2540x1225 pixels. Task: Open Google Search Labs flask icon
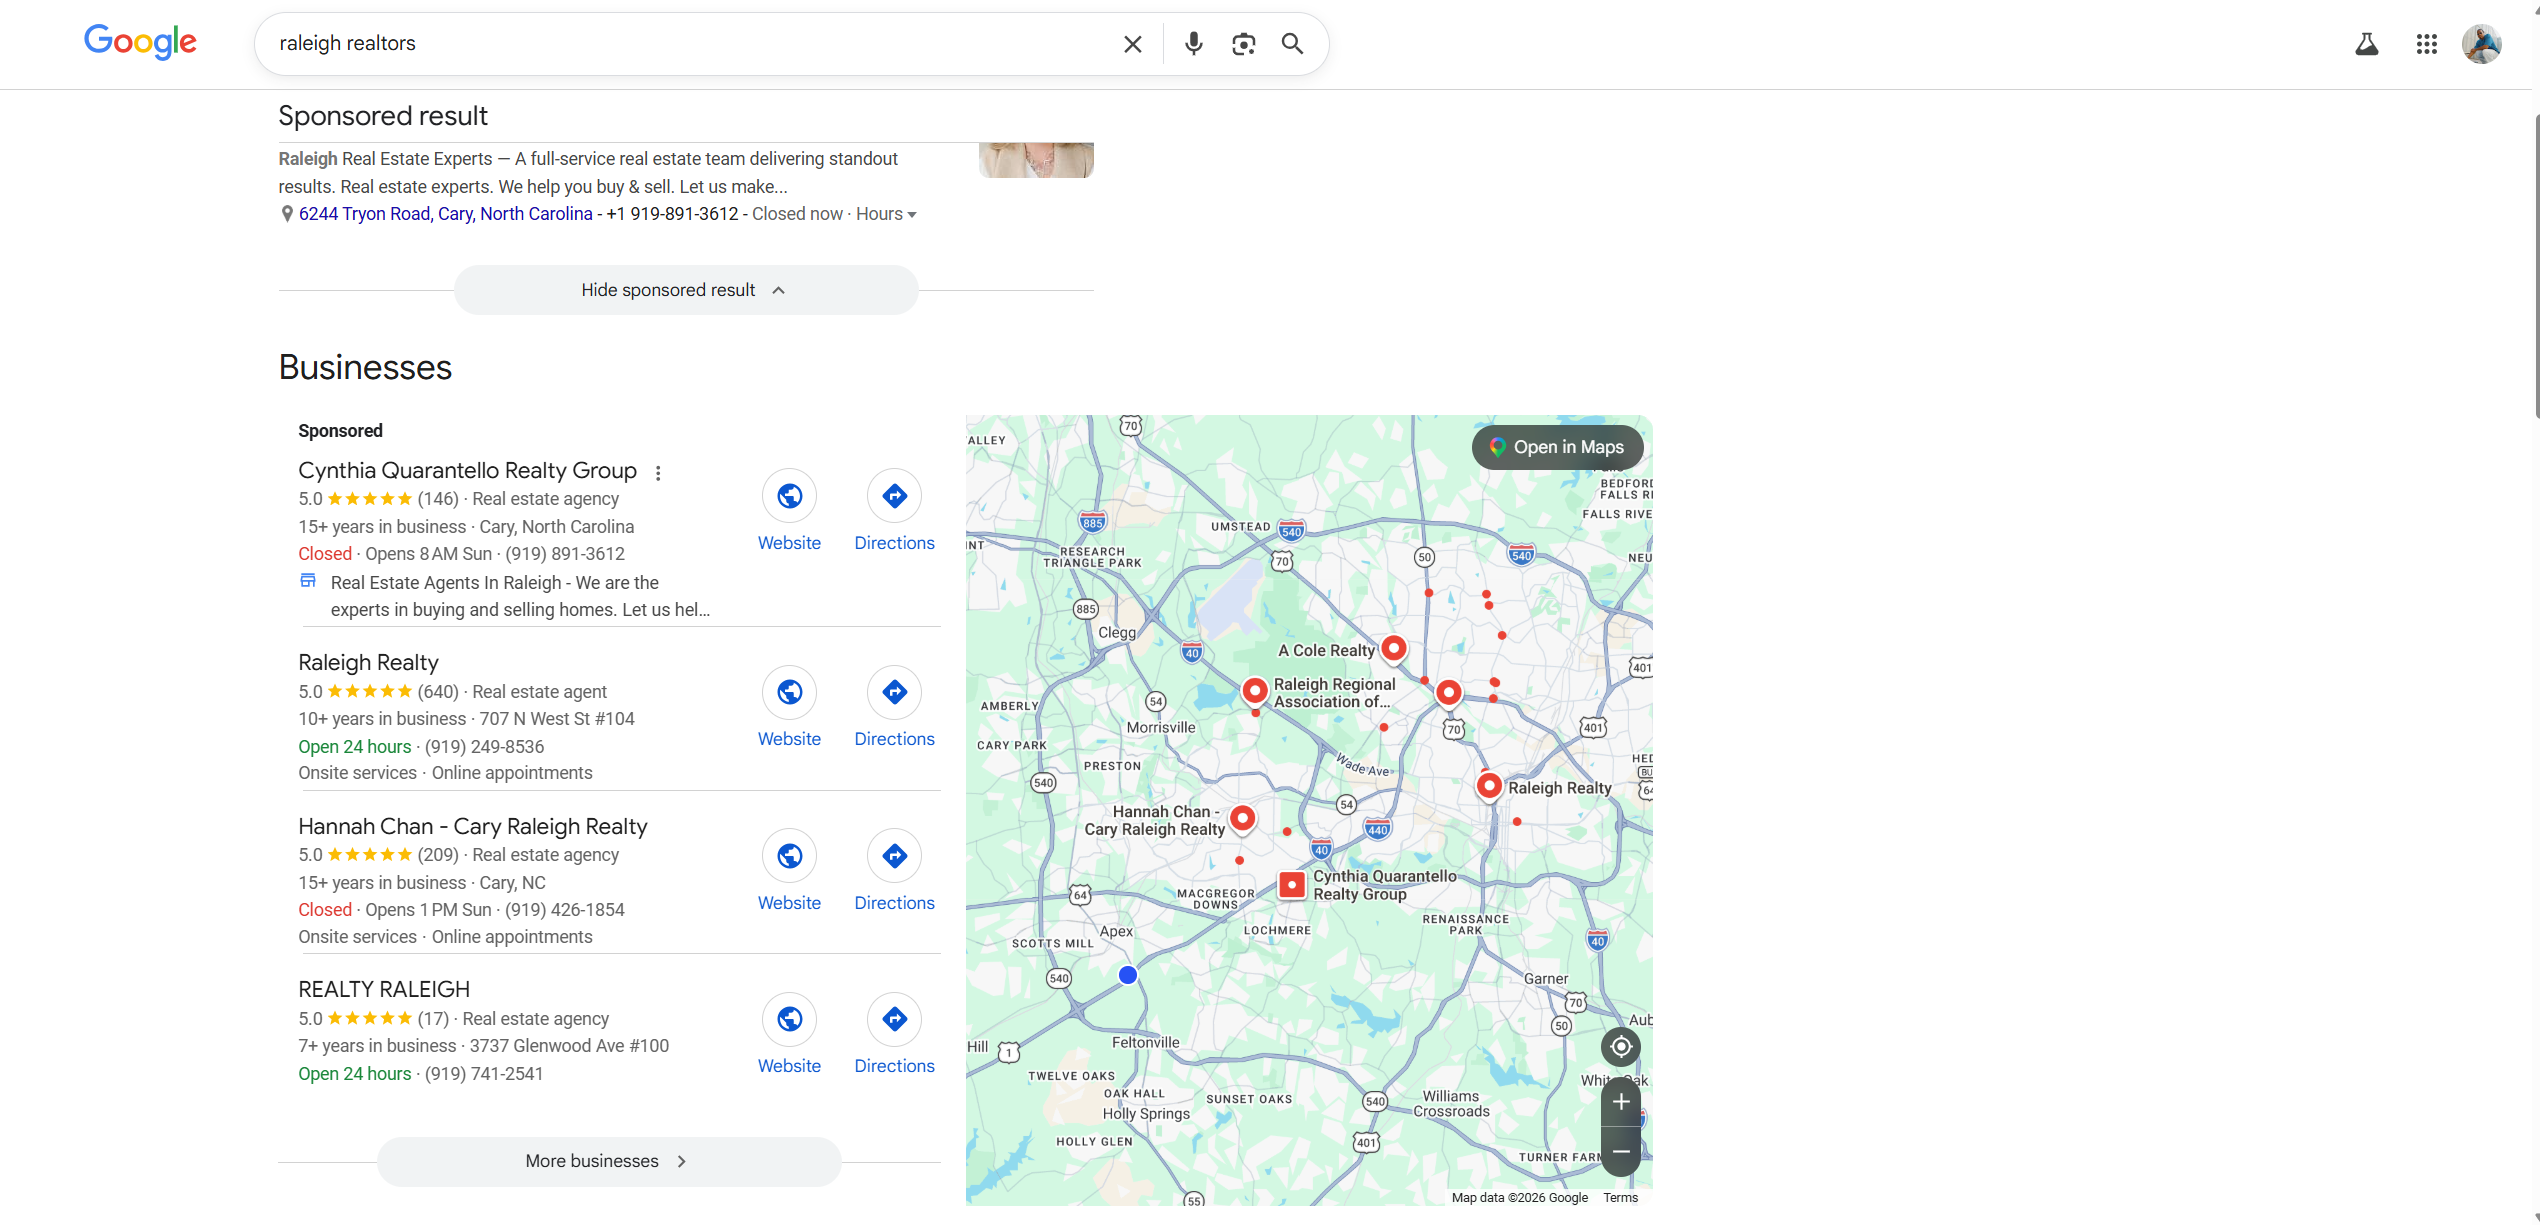pos(2366,43)
